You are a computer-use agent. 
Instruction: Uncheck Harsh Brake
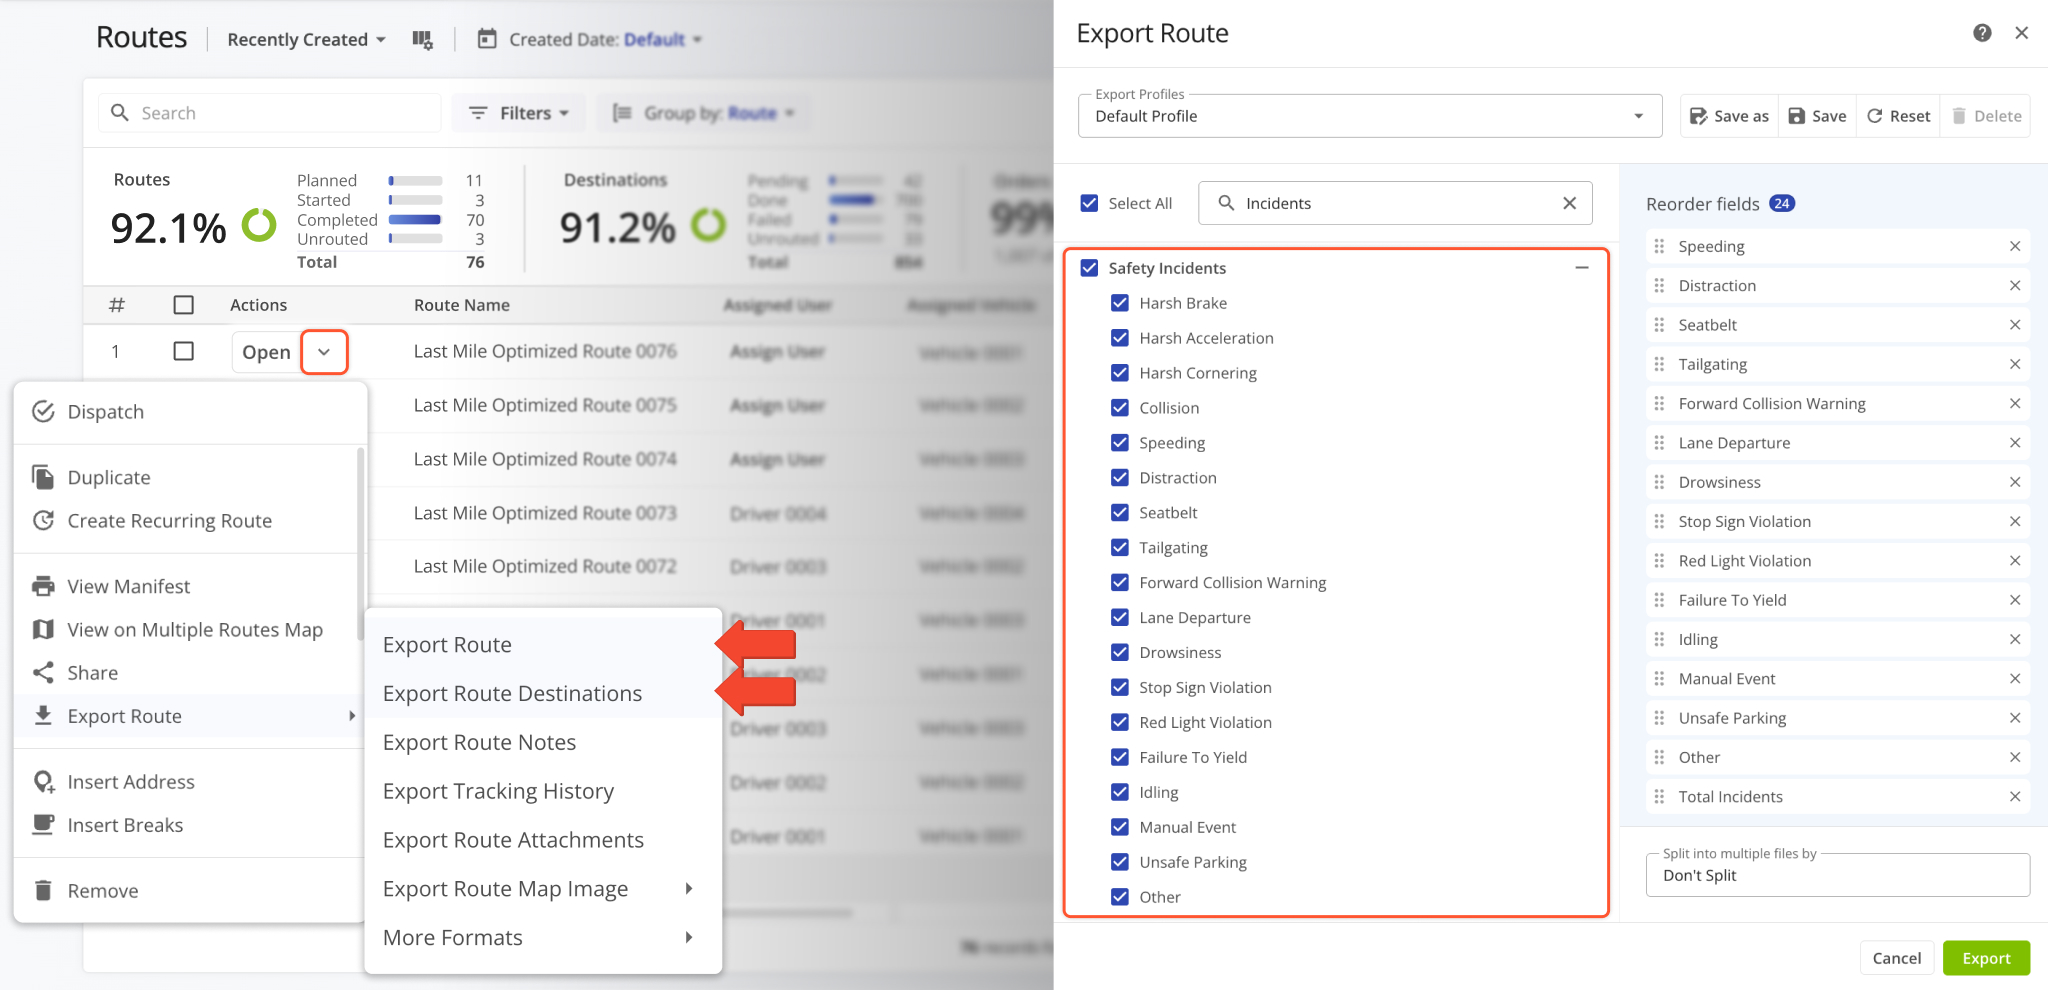(1120, 303)
